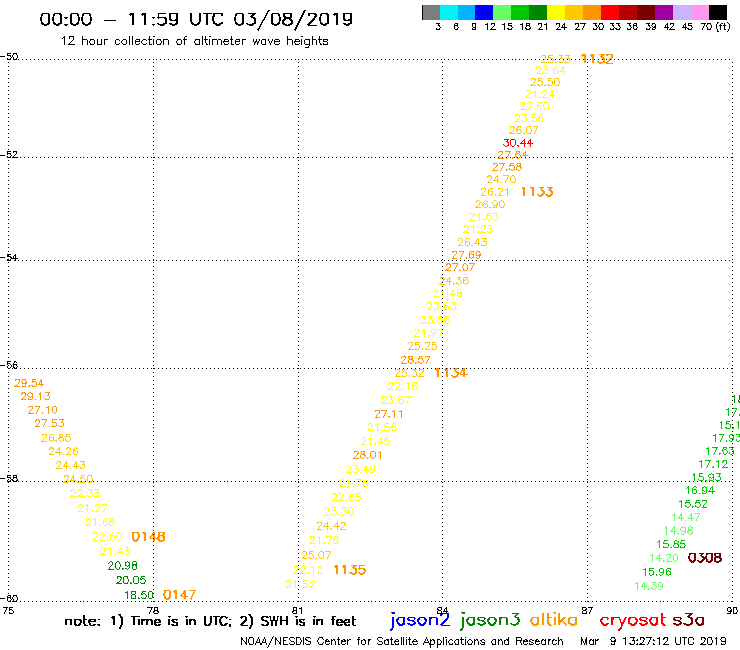
Task: Select the 28.57 orange wave value
Action: pyautogui.click(x=415, y=360)
